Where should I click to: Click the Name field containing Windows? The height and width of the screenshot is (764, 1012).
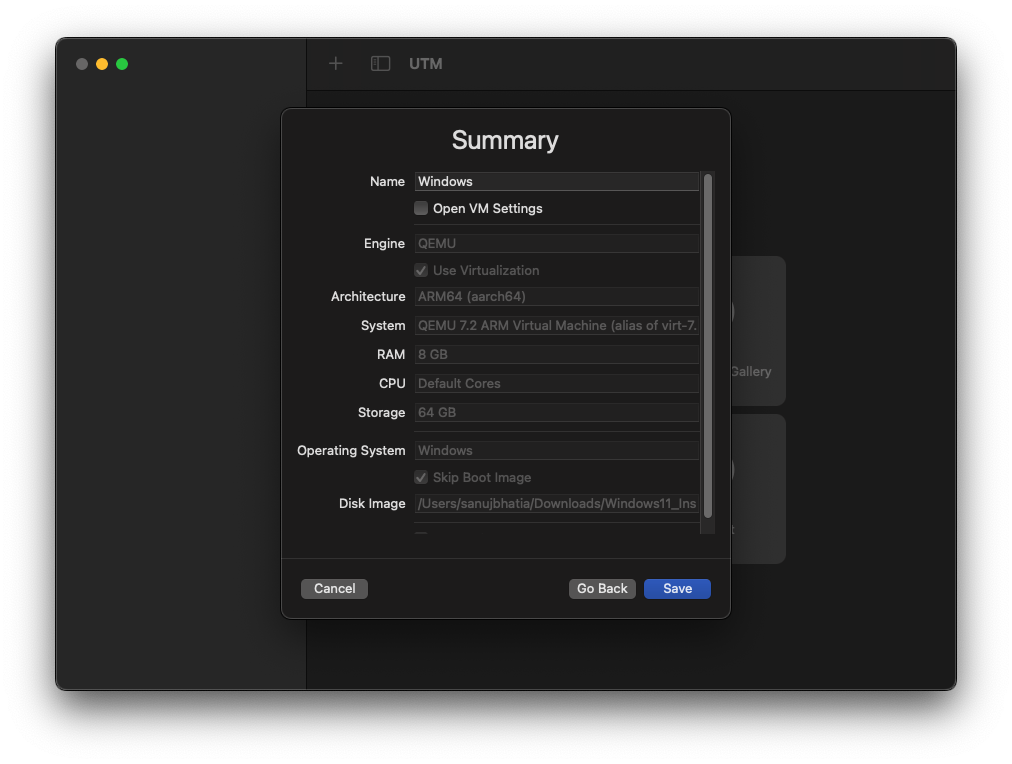(x=557, y=181)
